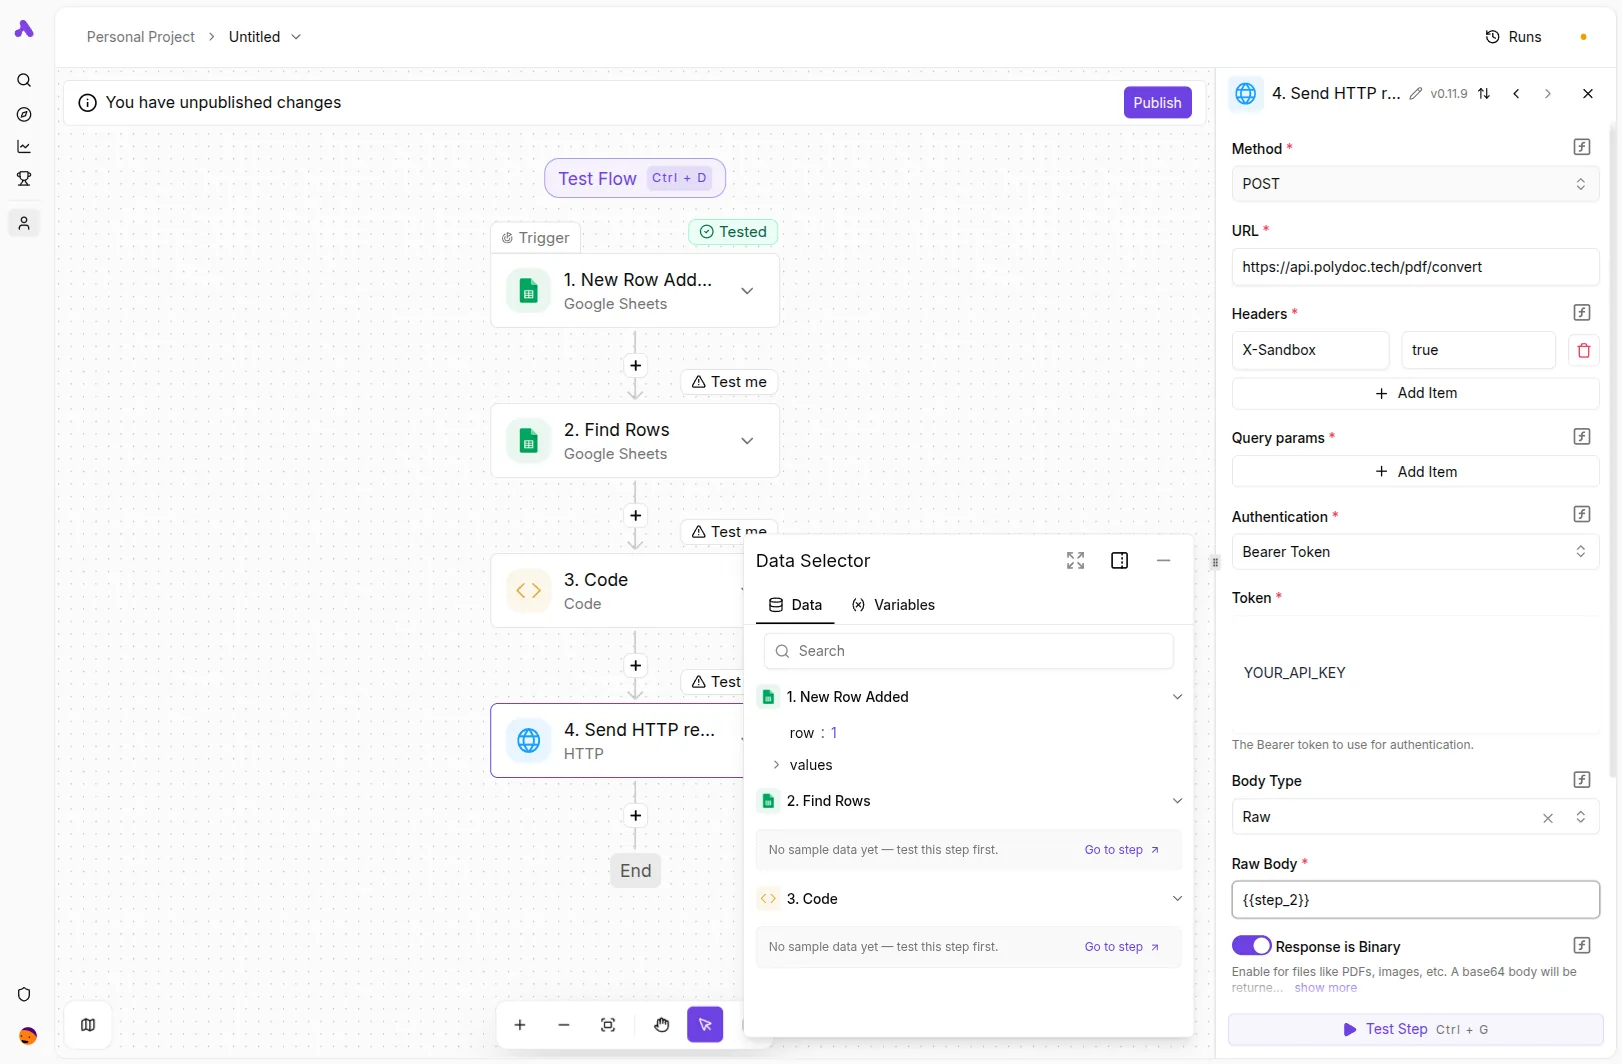The height and width of the screenshot is (1064, 1622).
Task: Select the pointer selection tool
Action: [705, 1025]
